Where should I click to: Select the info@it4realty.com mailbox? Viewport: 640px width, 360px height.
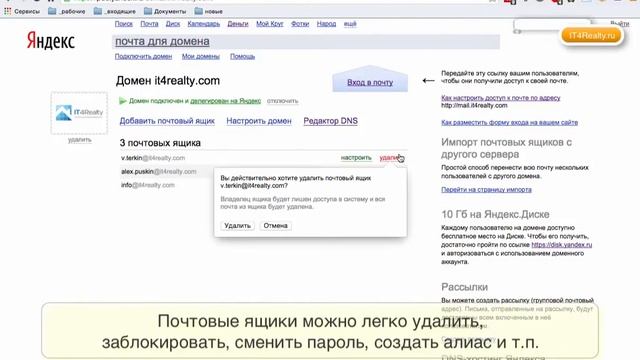tap(148, 185)
